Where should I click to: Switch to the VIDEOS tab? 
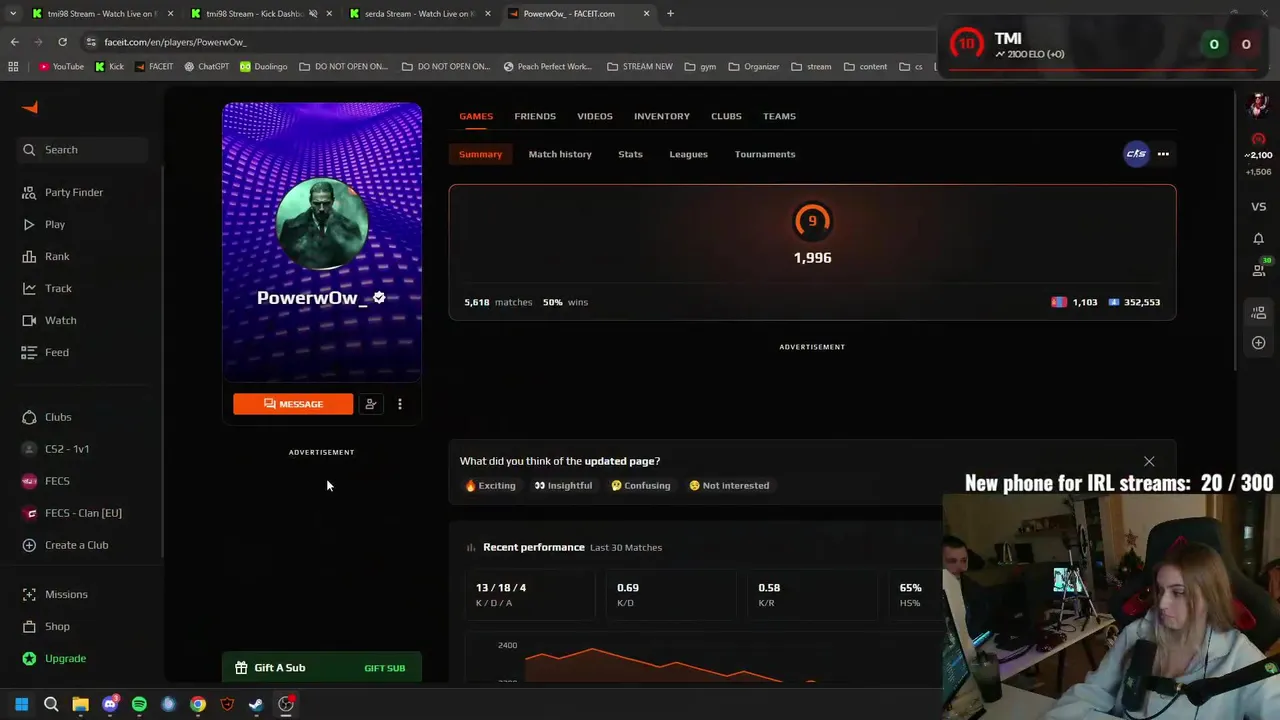(595, 116)
